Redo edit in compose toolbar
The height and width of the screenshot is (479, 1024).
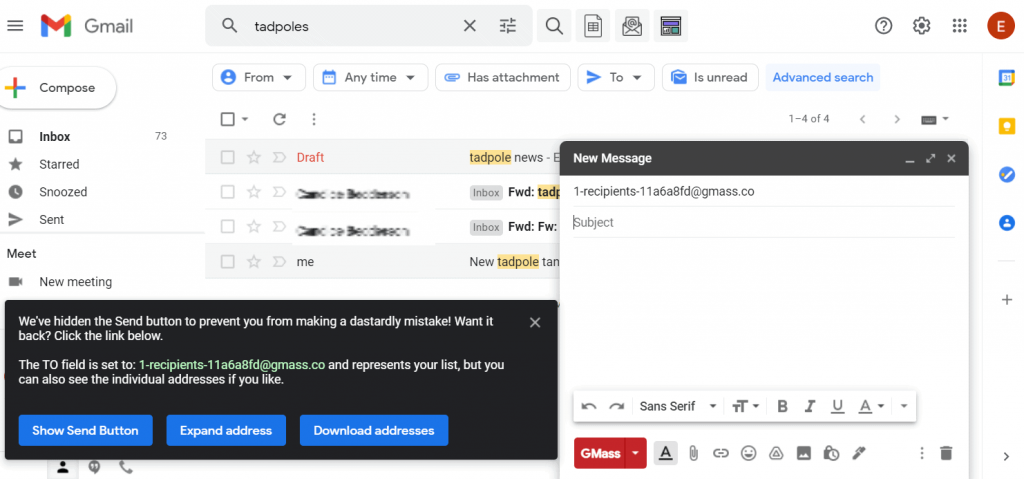tap(616, 406)
